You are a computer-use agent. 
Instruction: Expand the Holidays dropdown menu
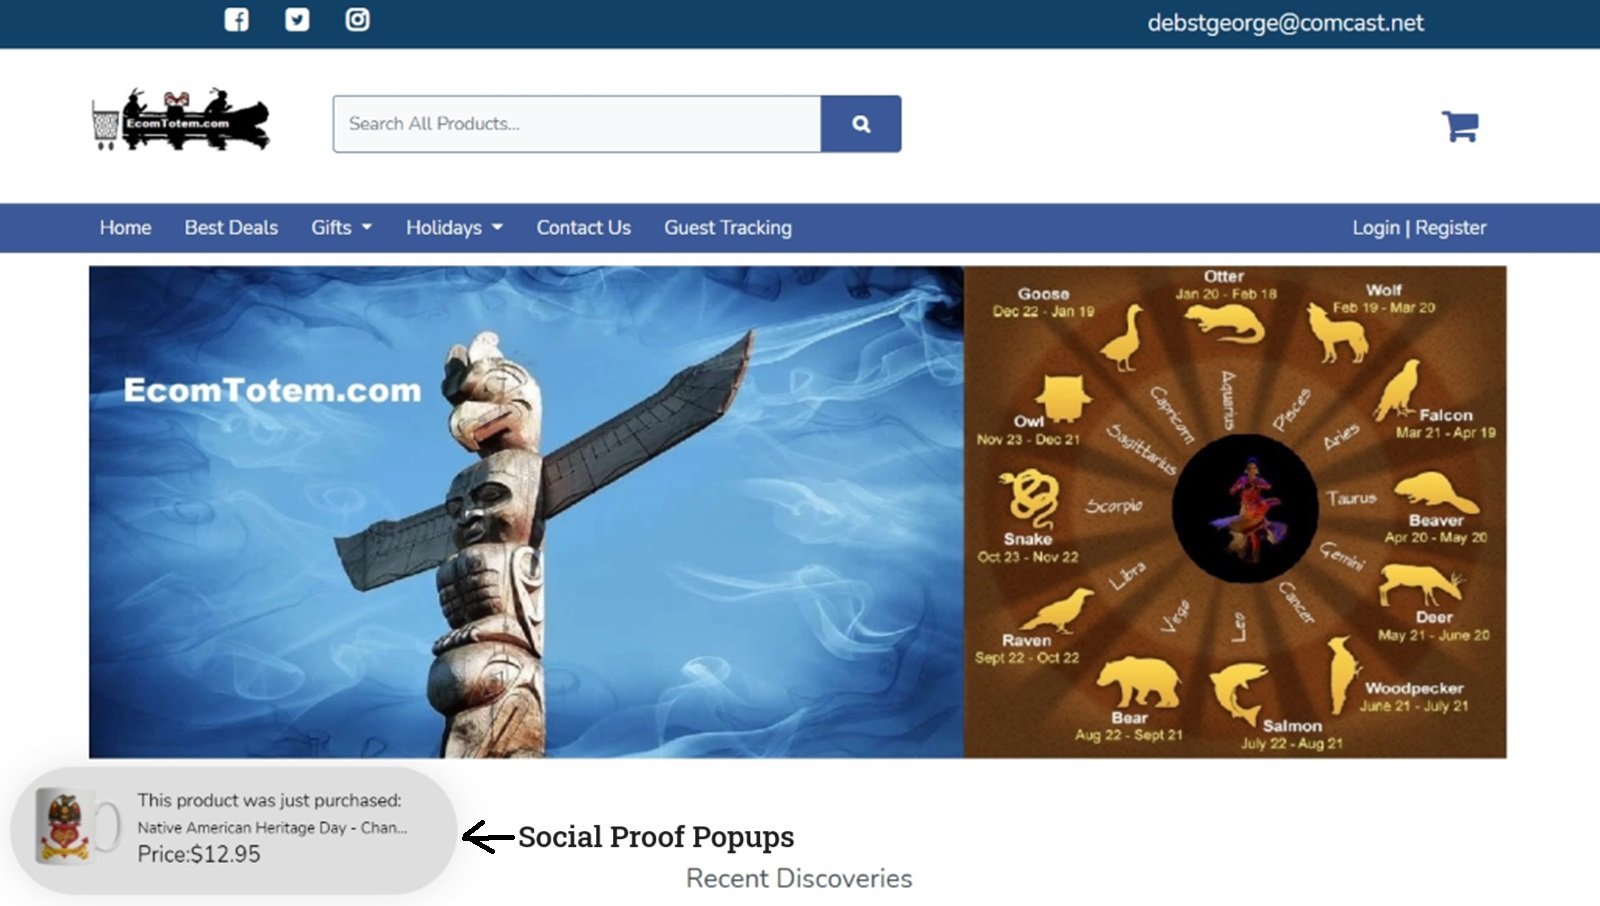click(x=454, y=228)
